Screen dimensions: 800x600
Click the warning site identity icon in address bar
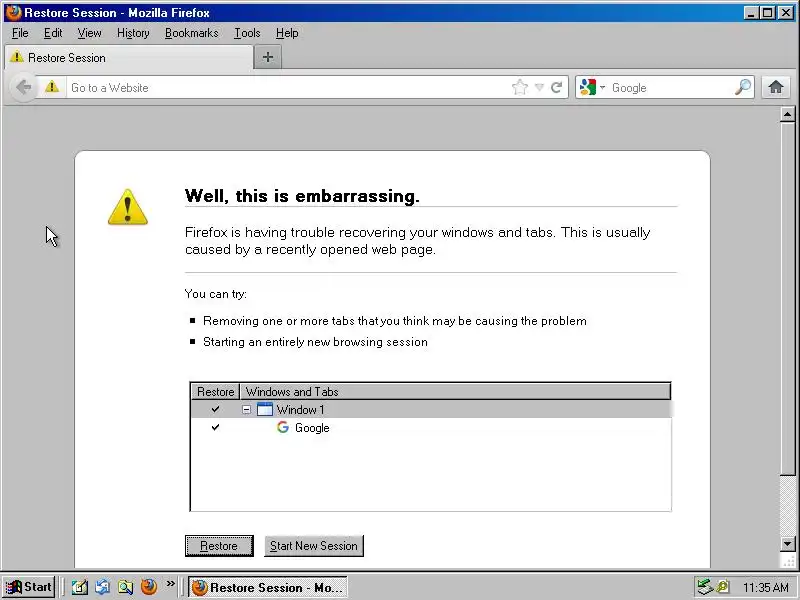[x=52, y=87]
